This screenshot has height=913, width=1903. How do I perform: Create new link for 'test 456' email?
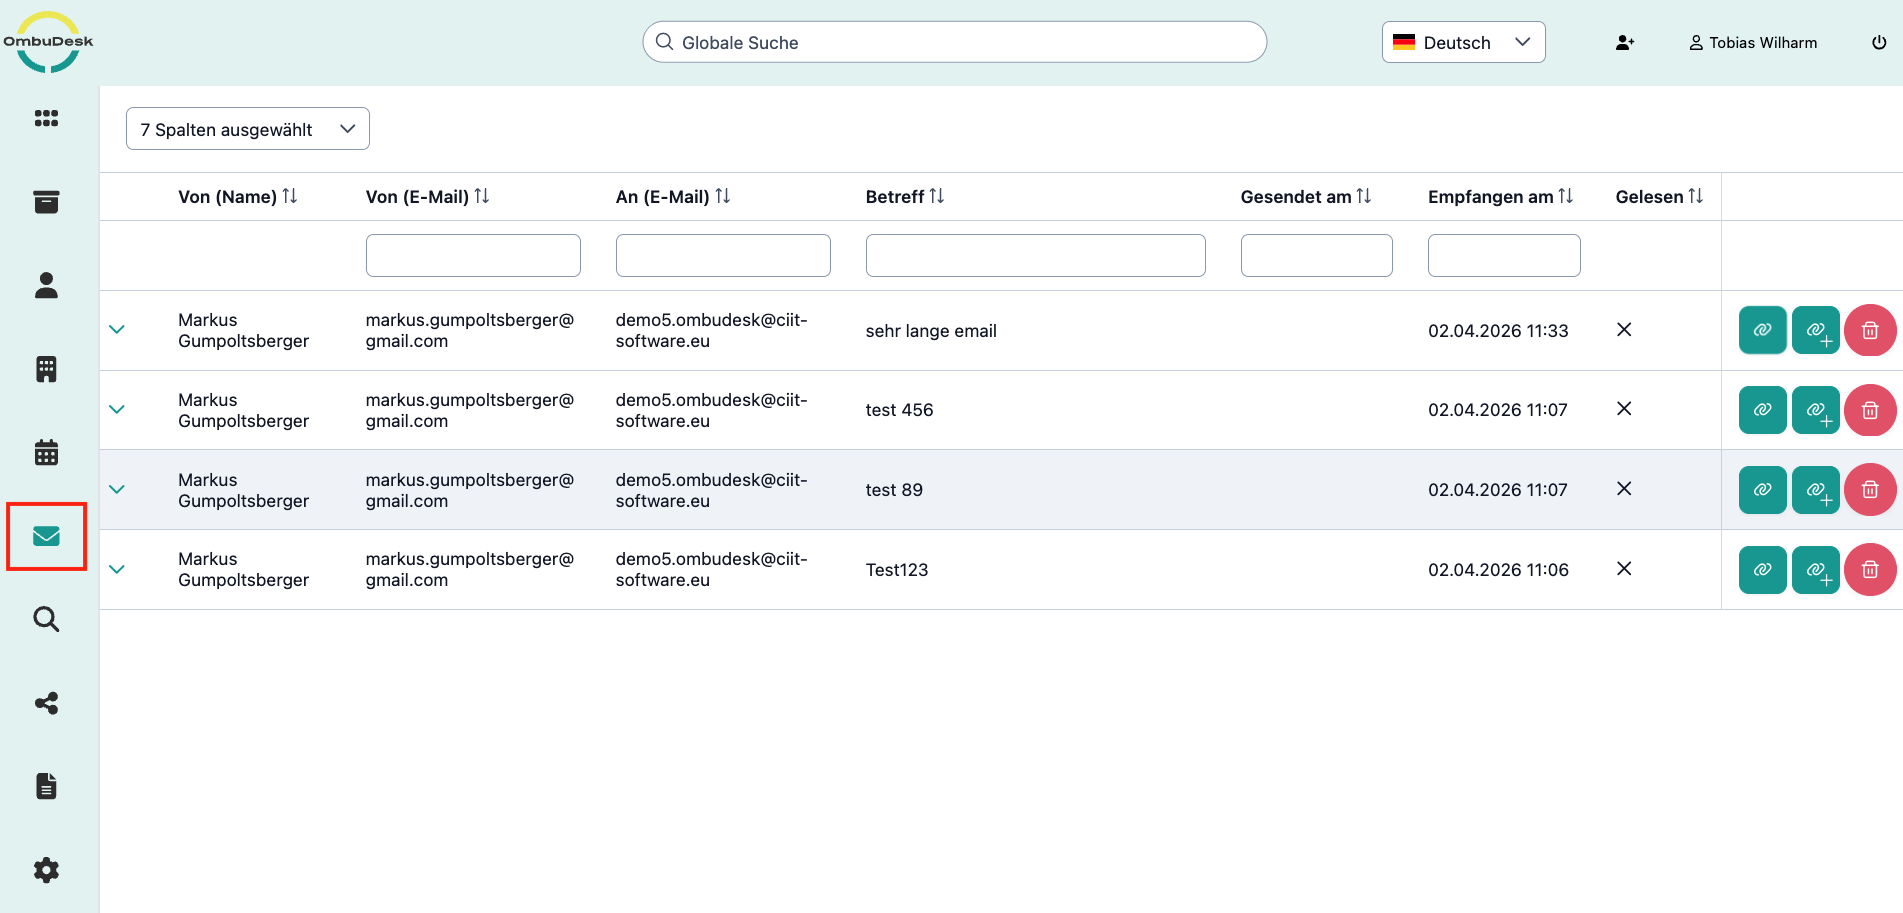click(1816, 410)
